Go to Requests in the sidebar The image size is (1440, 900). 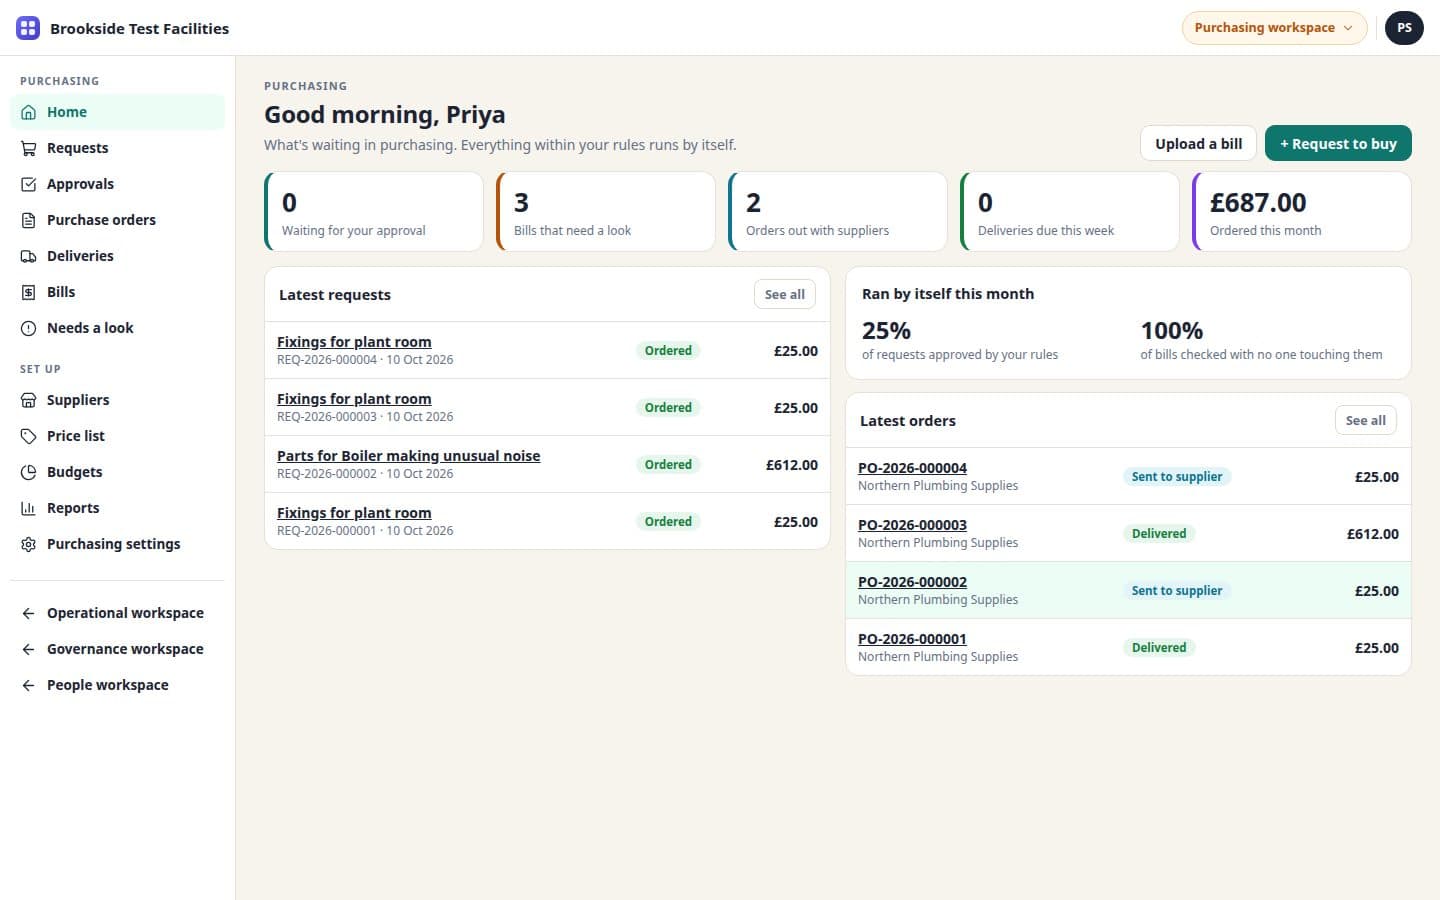click(x=117, y=148)
